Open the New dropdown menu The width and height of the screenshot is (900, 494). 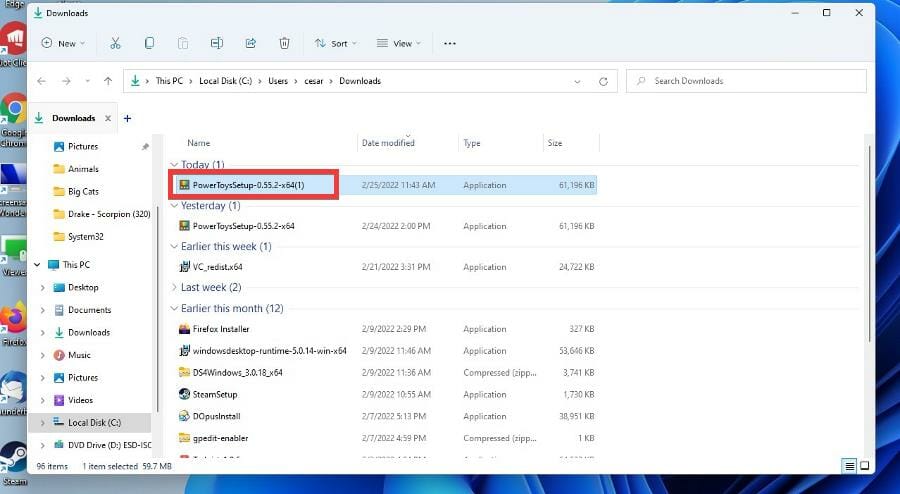pos(63,43)
